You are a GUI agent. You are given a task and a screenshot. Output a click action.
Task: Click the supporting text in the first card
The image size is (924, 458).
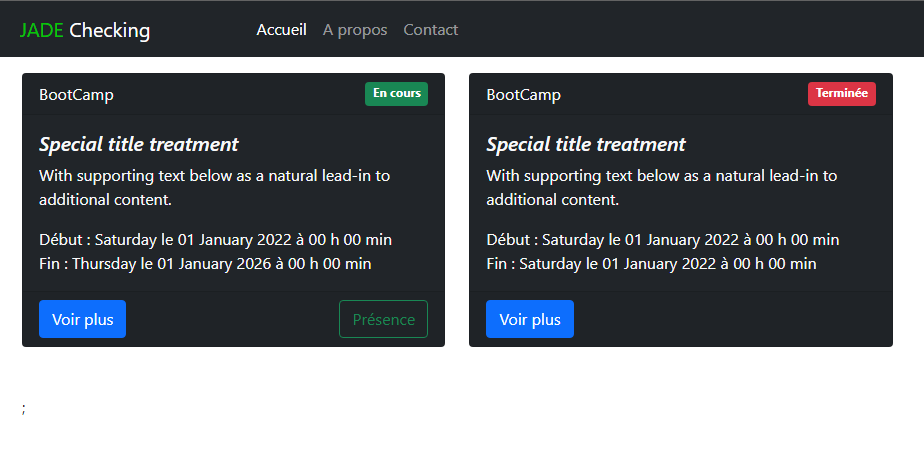click(214, 187)
